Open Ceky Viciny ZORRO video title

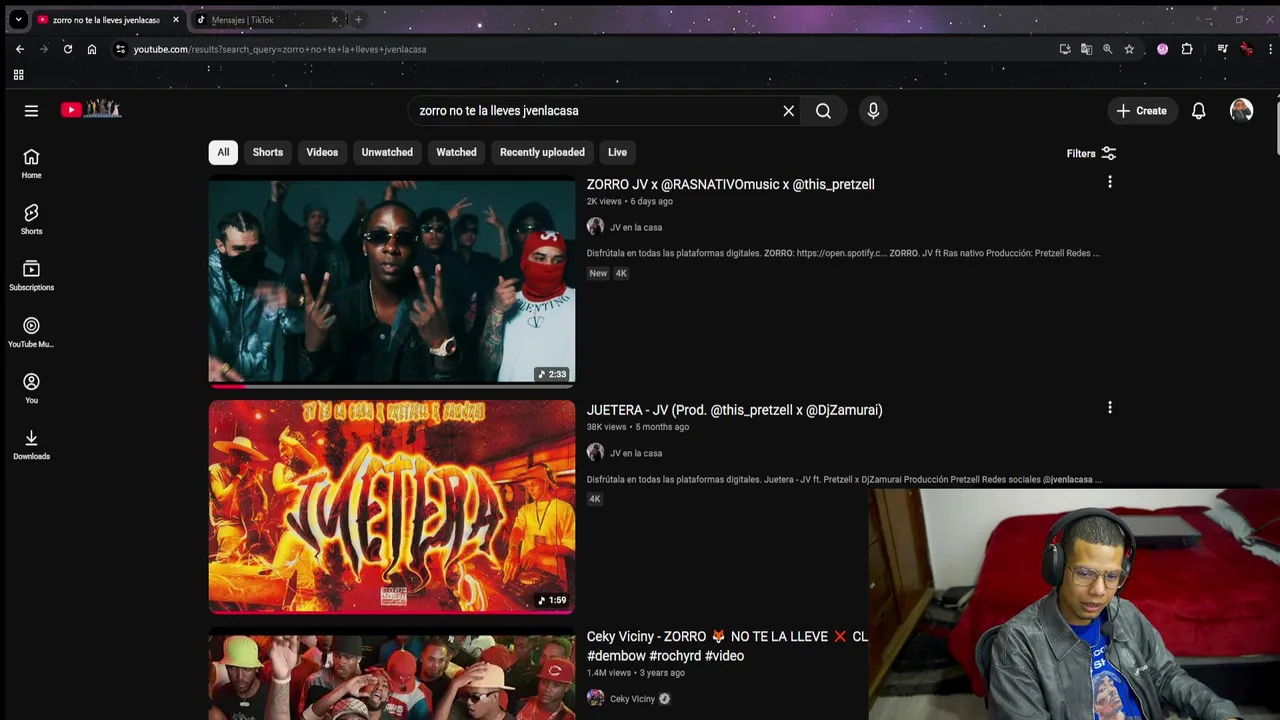[727, 646]
